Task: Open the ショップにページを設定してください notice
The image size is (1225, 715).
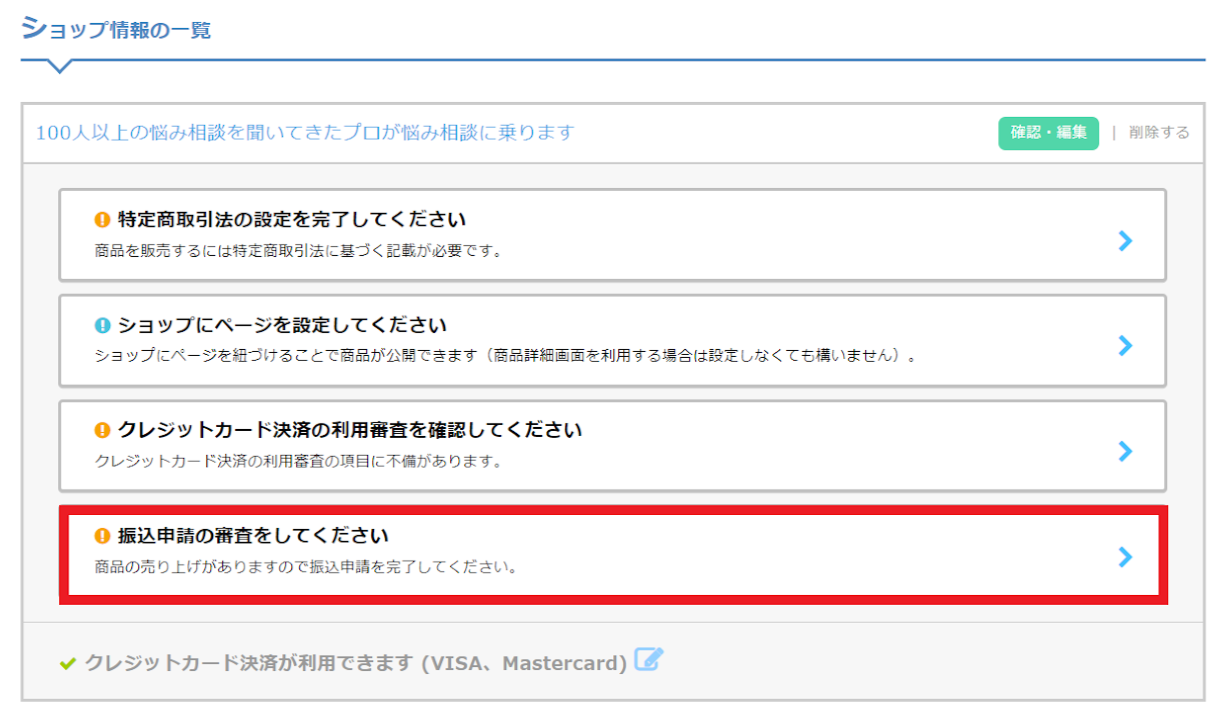Action: click(x=612, y=340)
